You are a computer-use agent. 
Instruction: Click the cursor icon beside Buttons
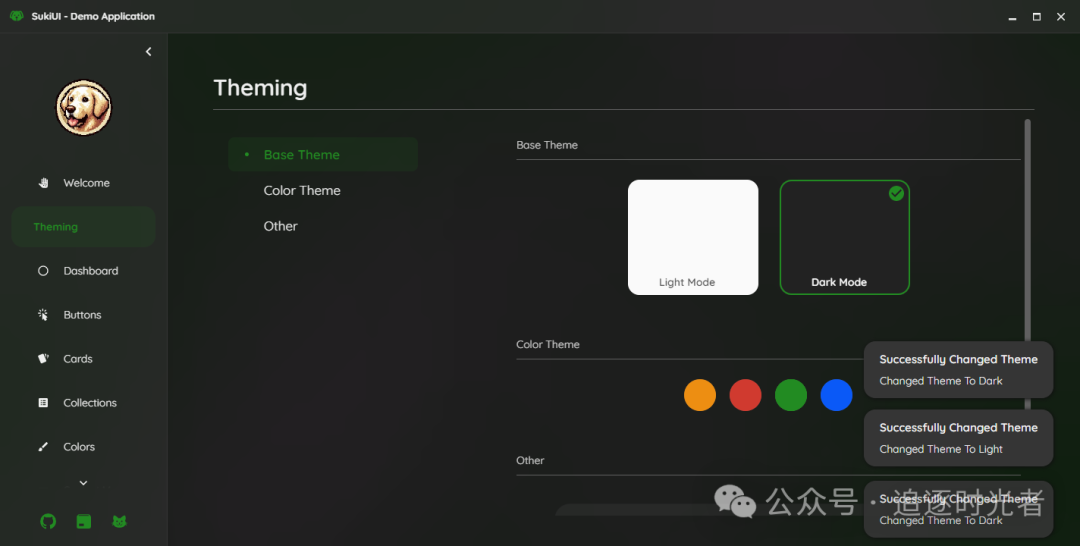(43, 315)
